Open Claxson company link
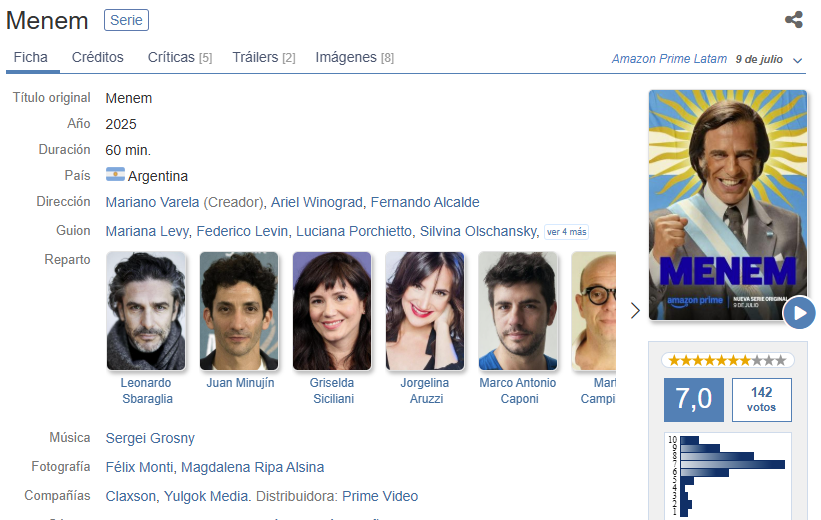This screenshot has width=821, height=520. click(131, 496)
